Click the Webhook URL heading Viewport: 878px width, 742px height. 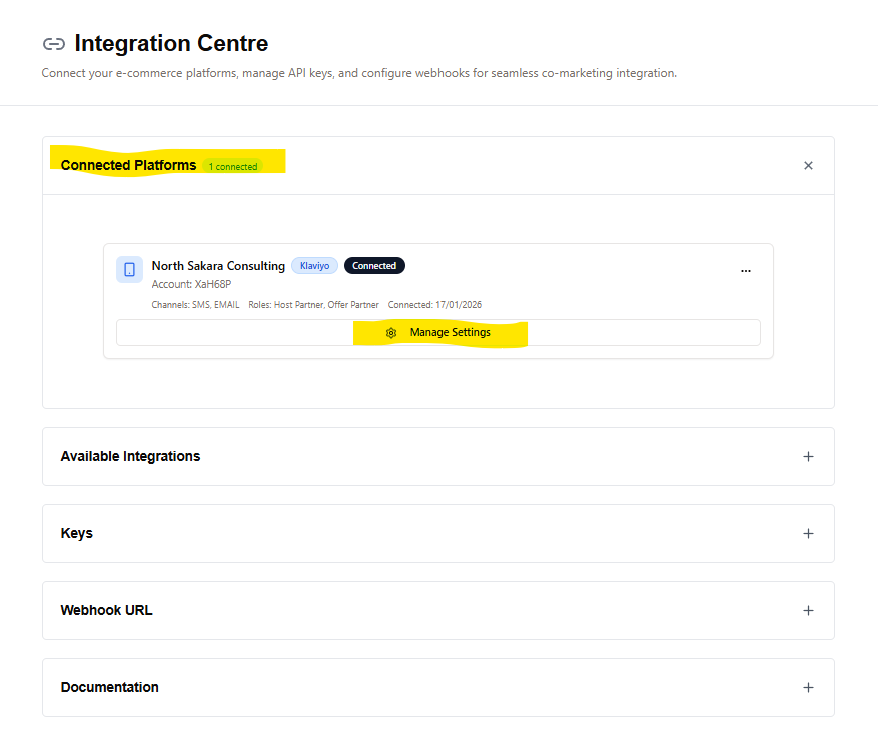106,610
